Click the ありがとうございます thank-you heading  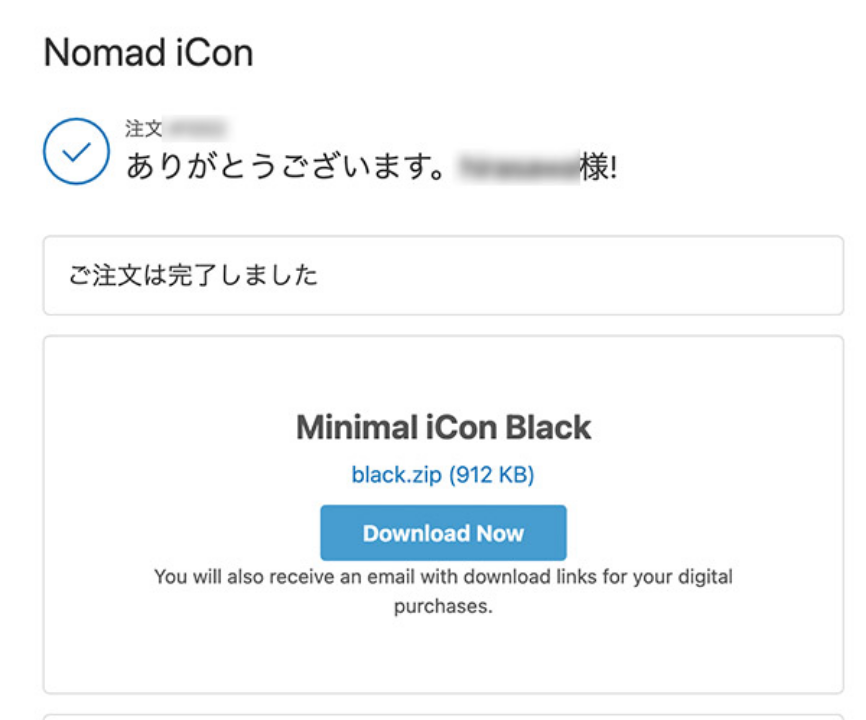[x=285, y=166]
